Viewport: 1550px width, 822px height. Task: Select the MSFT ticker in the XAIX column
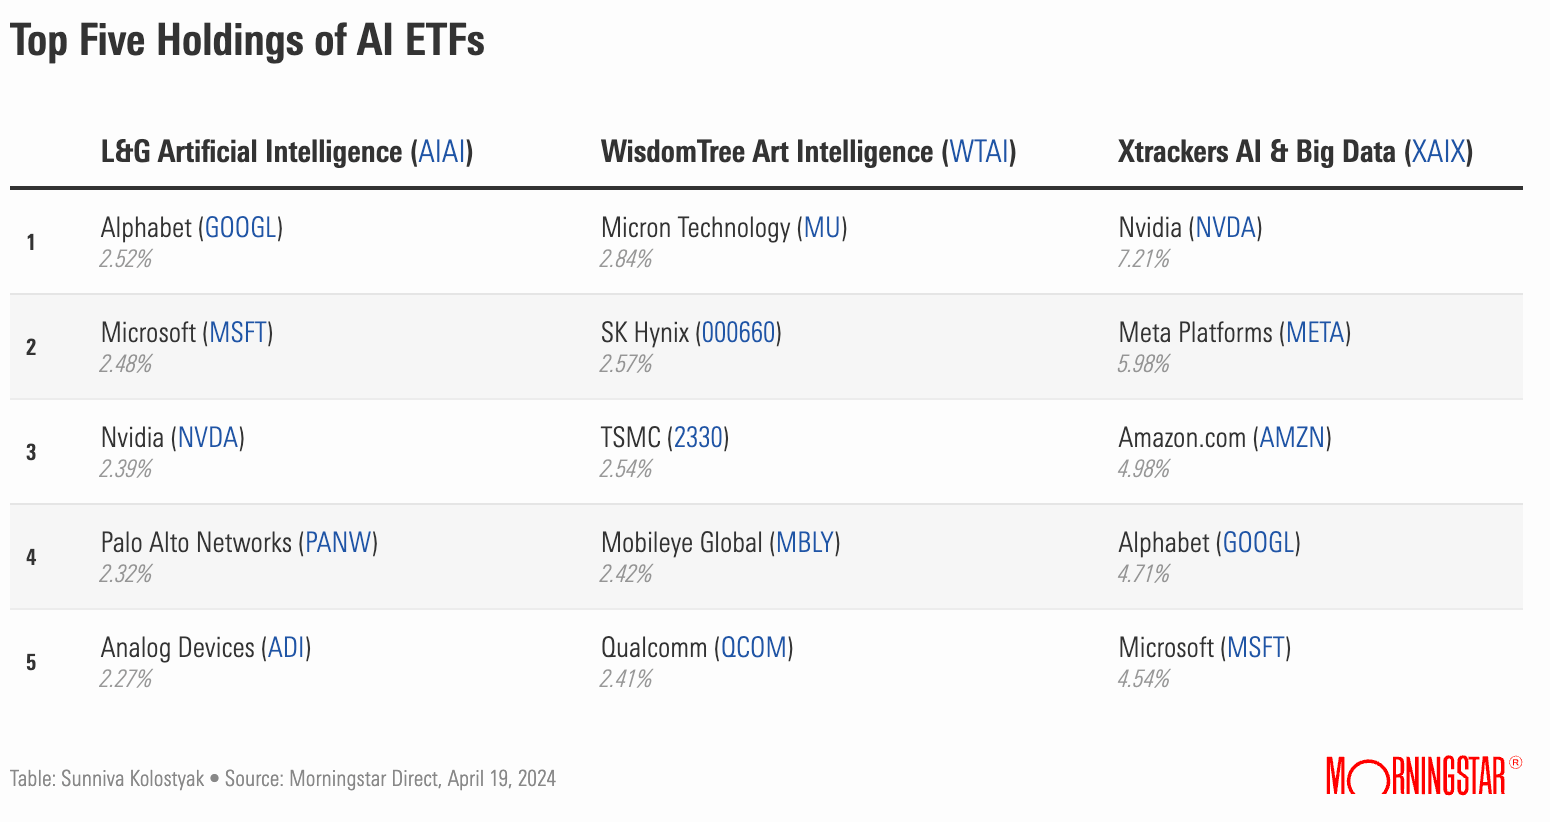coord(1256,648)
